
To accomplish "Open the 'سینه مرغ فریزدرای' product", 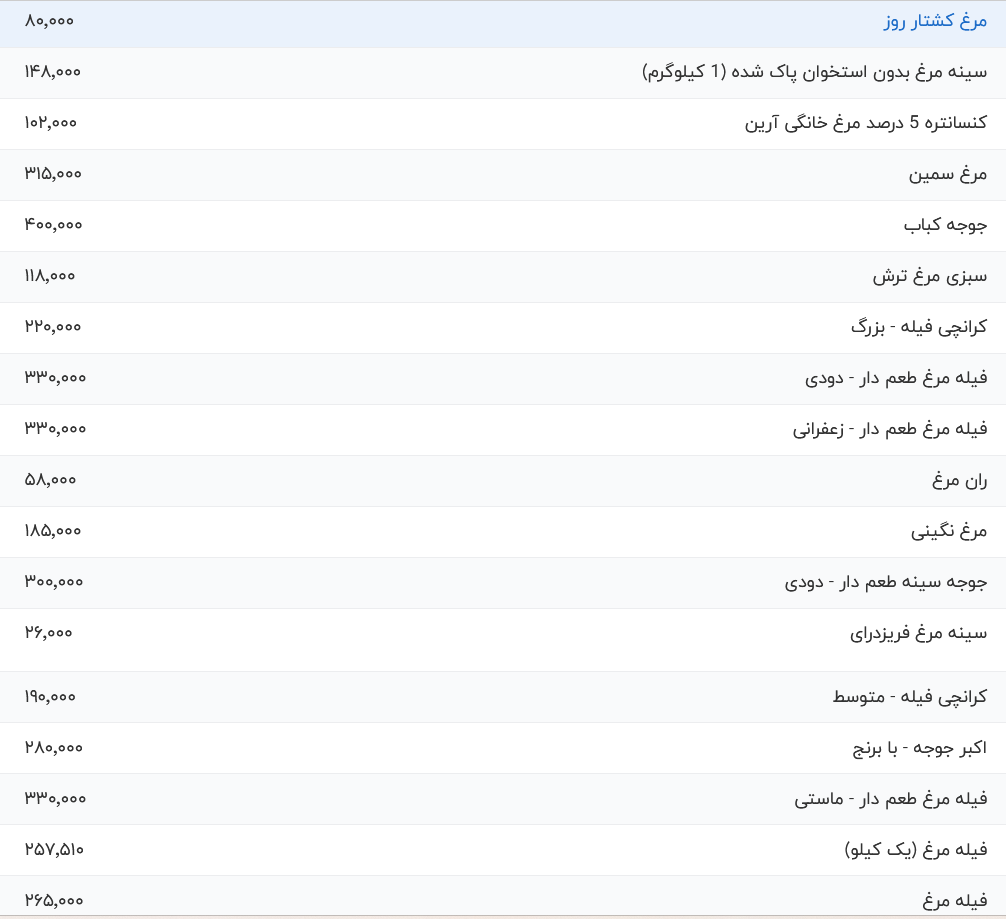I will [x=918, y=633].
